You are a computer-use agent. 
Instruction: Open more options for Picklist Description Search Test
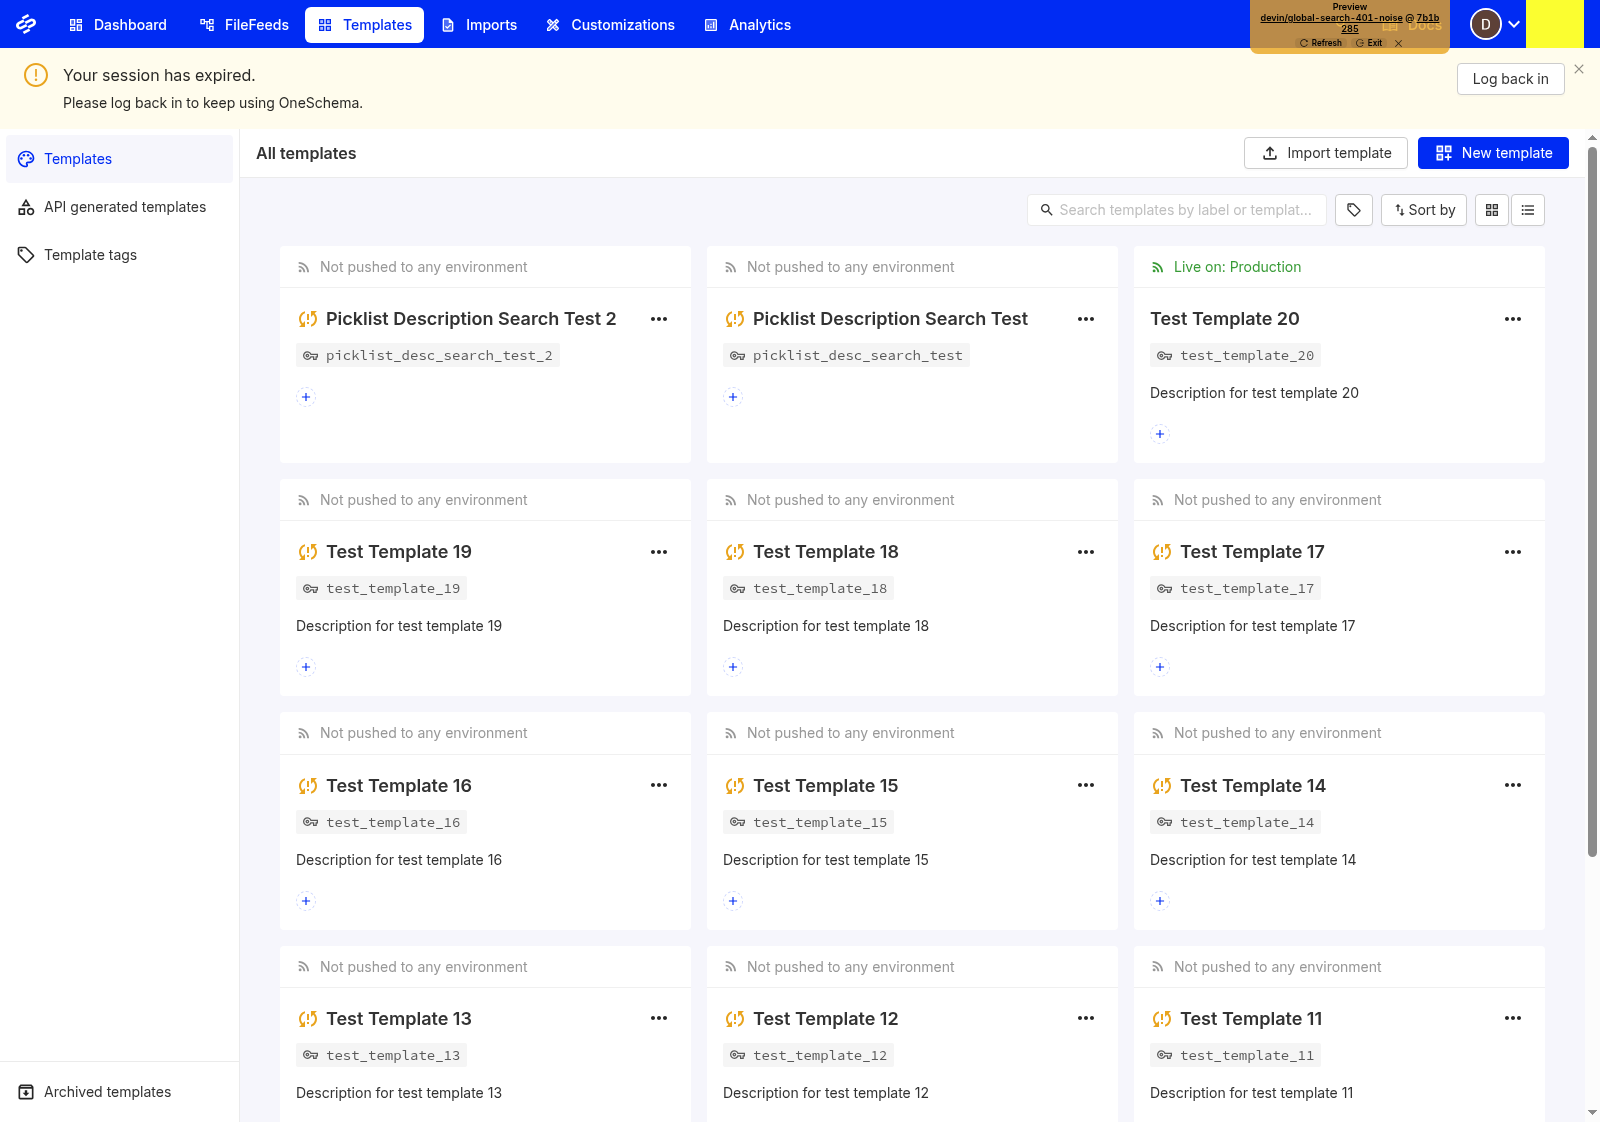1086,319
